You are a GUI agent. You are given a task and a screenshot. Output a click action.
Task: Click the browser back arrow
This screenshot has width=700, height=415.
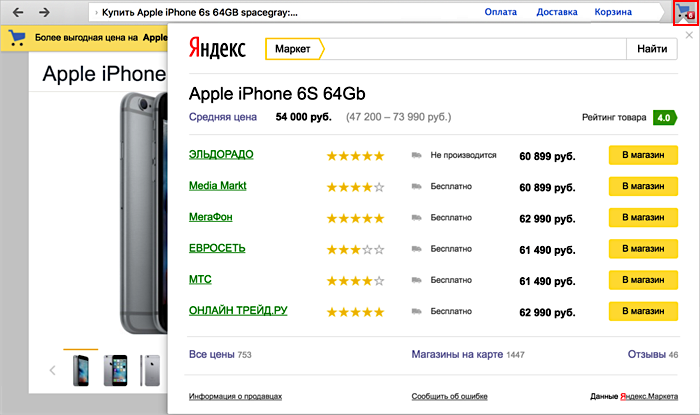[x=17, y=12]
